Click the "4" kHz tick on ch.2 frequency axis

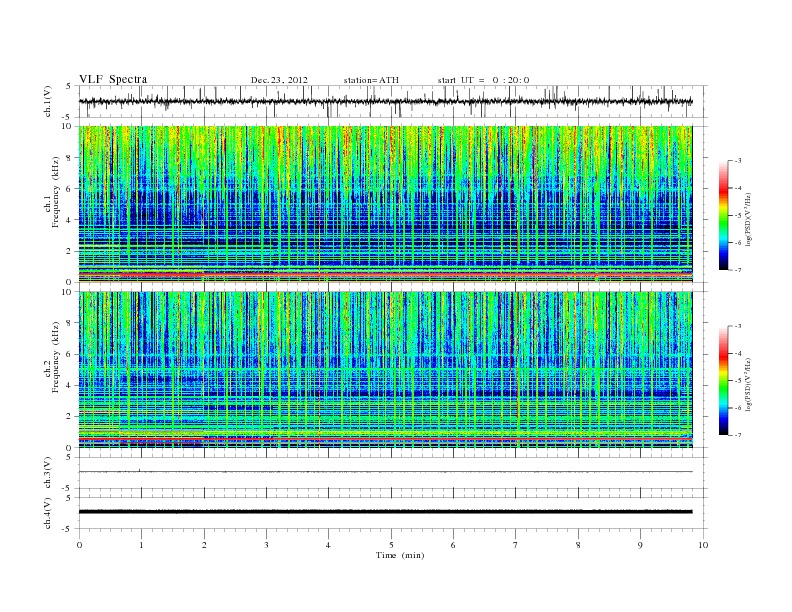[70, 386]
